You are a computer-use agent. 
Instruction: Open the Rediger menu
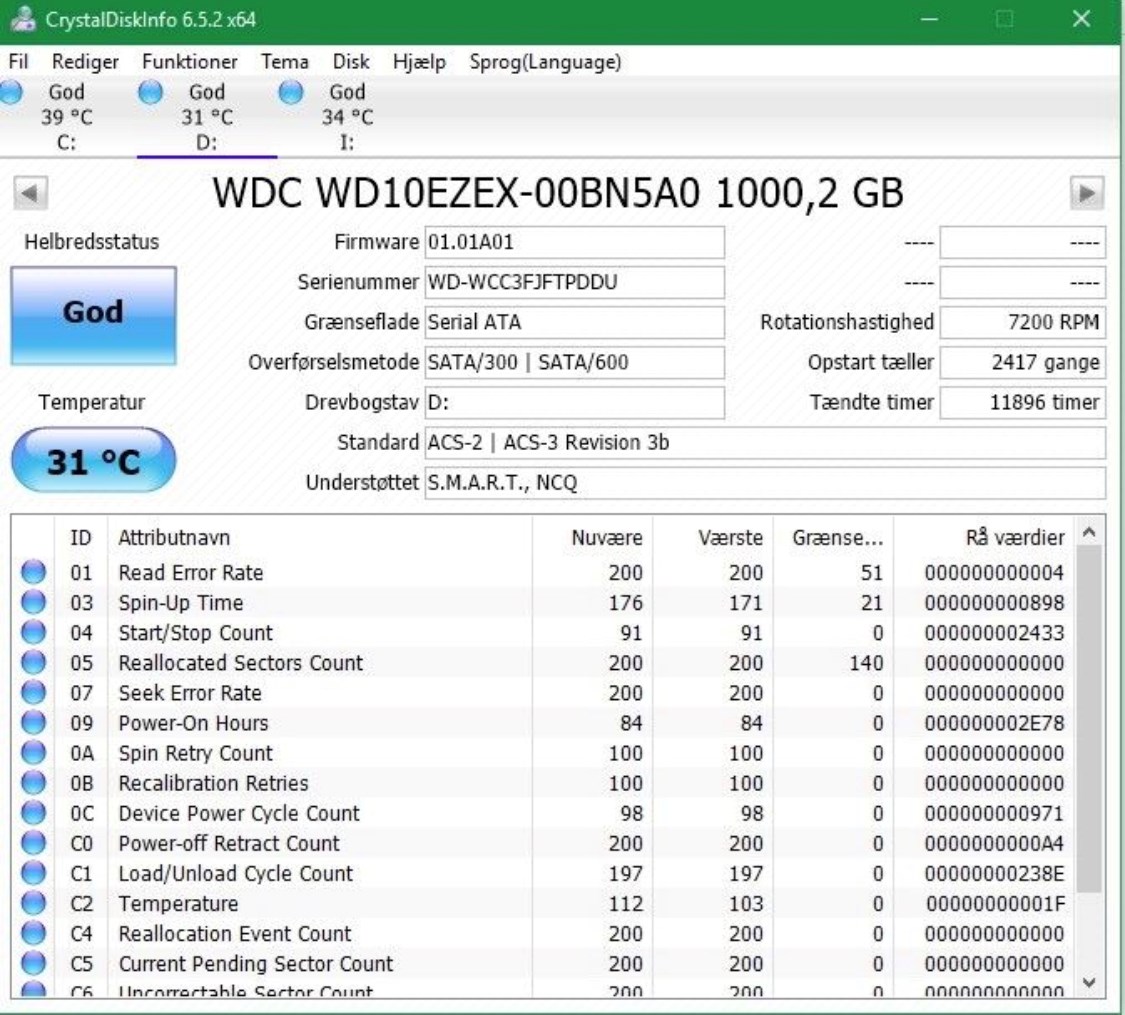pos(85,62)
